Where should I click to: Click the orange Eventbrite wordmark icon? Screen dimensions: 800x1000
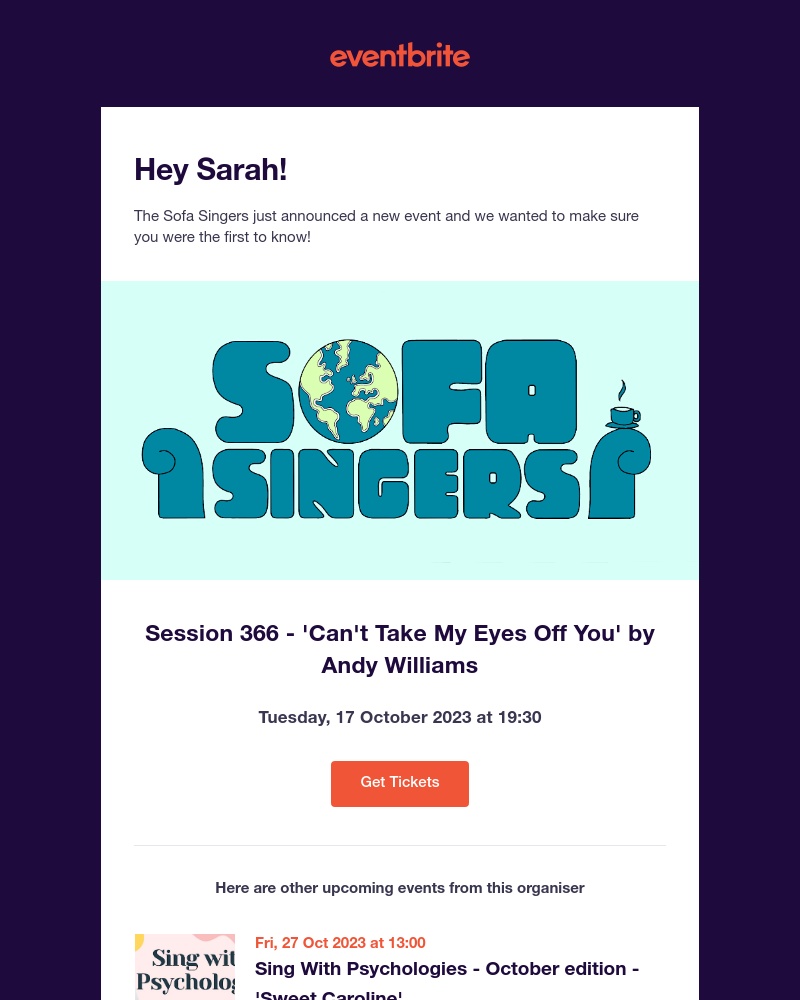point(400,55)
